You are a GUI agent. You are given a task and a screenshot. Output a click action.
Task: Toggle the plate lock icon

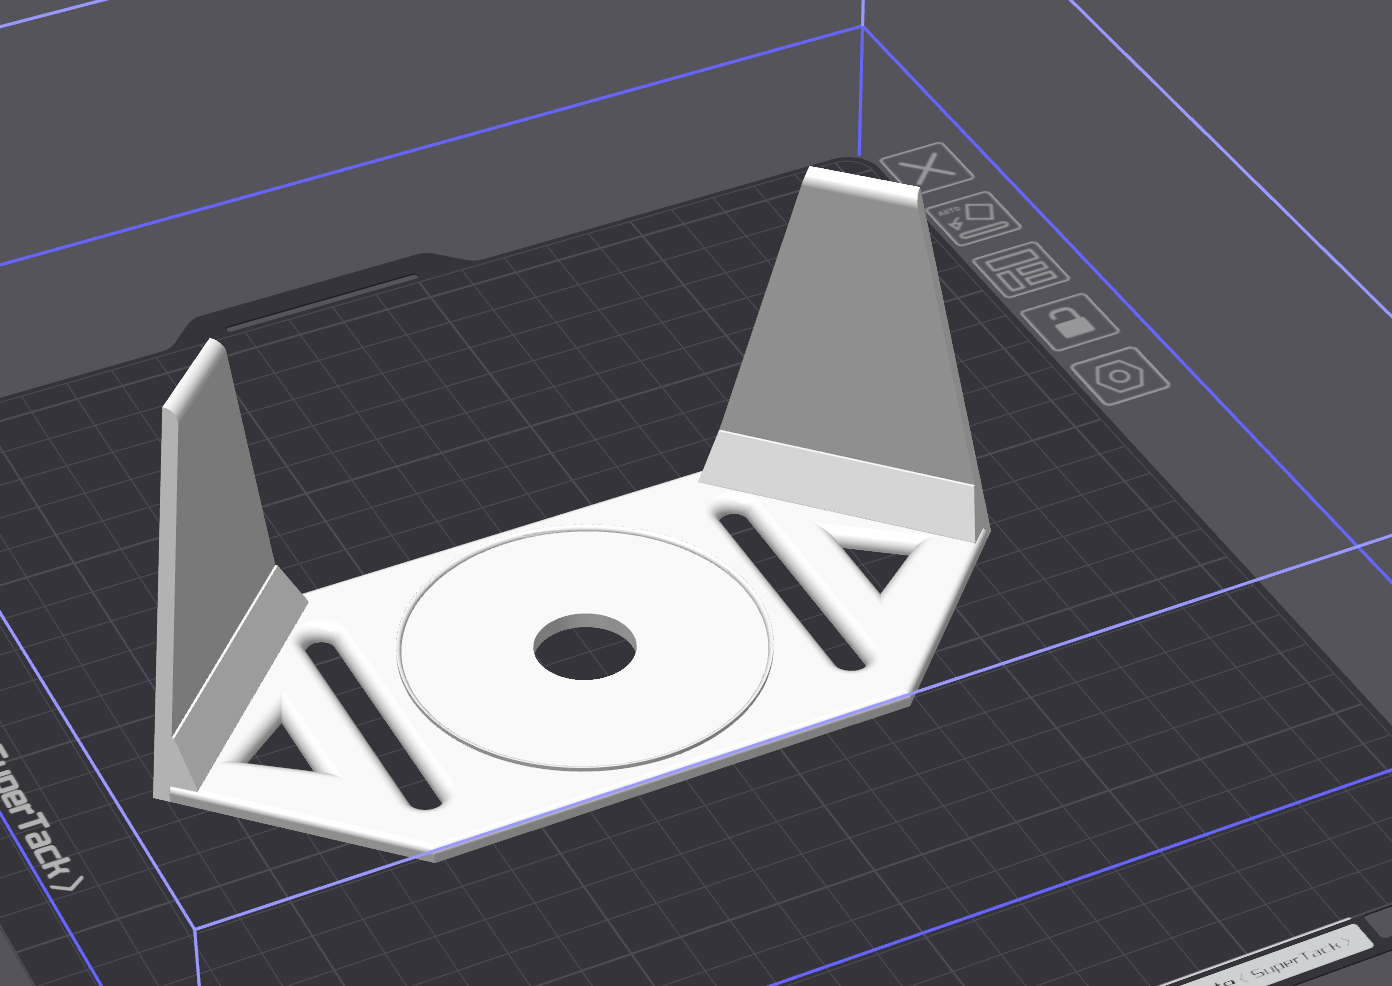(x=1069, y=321)
